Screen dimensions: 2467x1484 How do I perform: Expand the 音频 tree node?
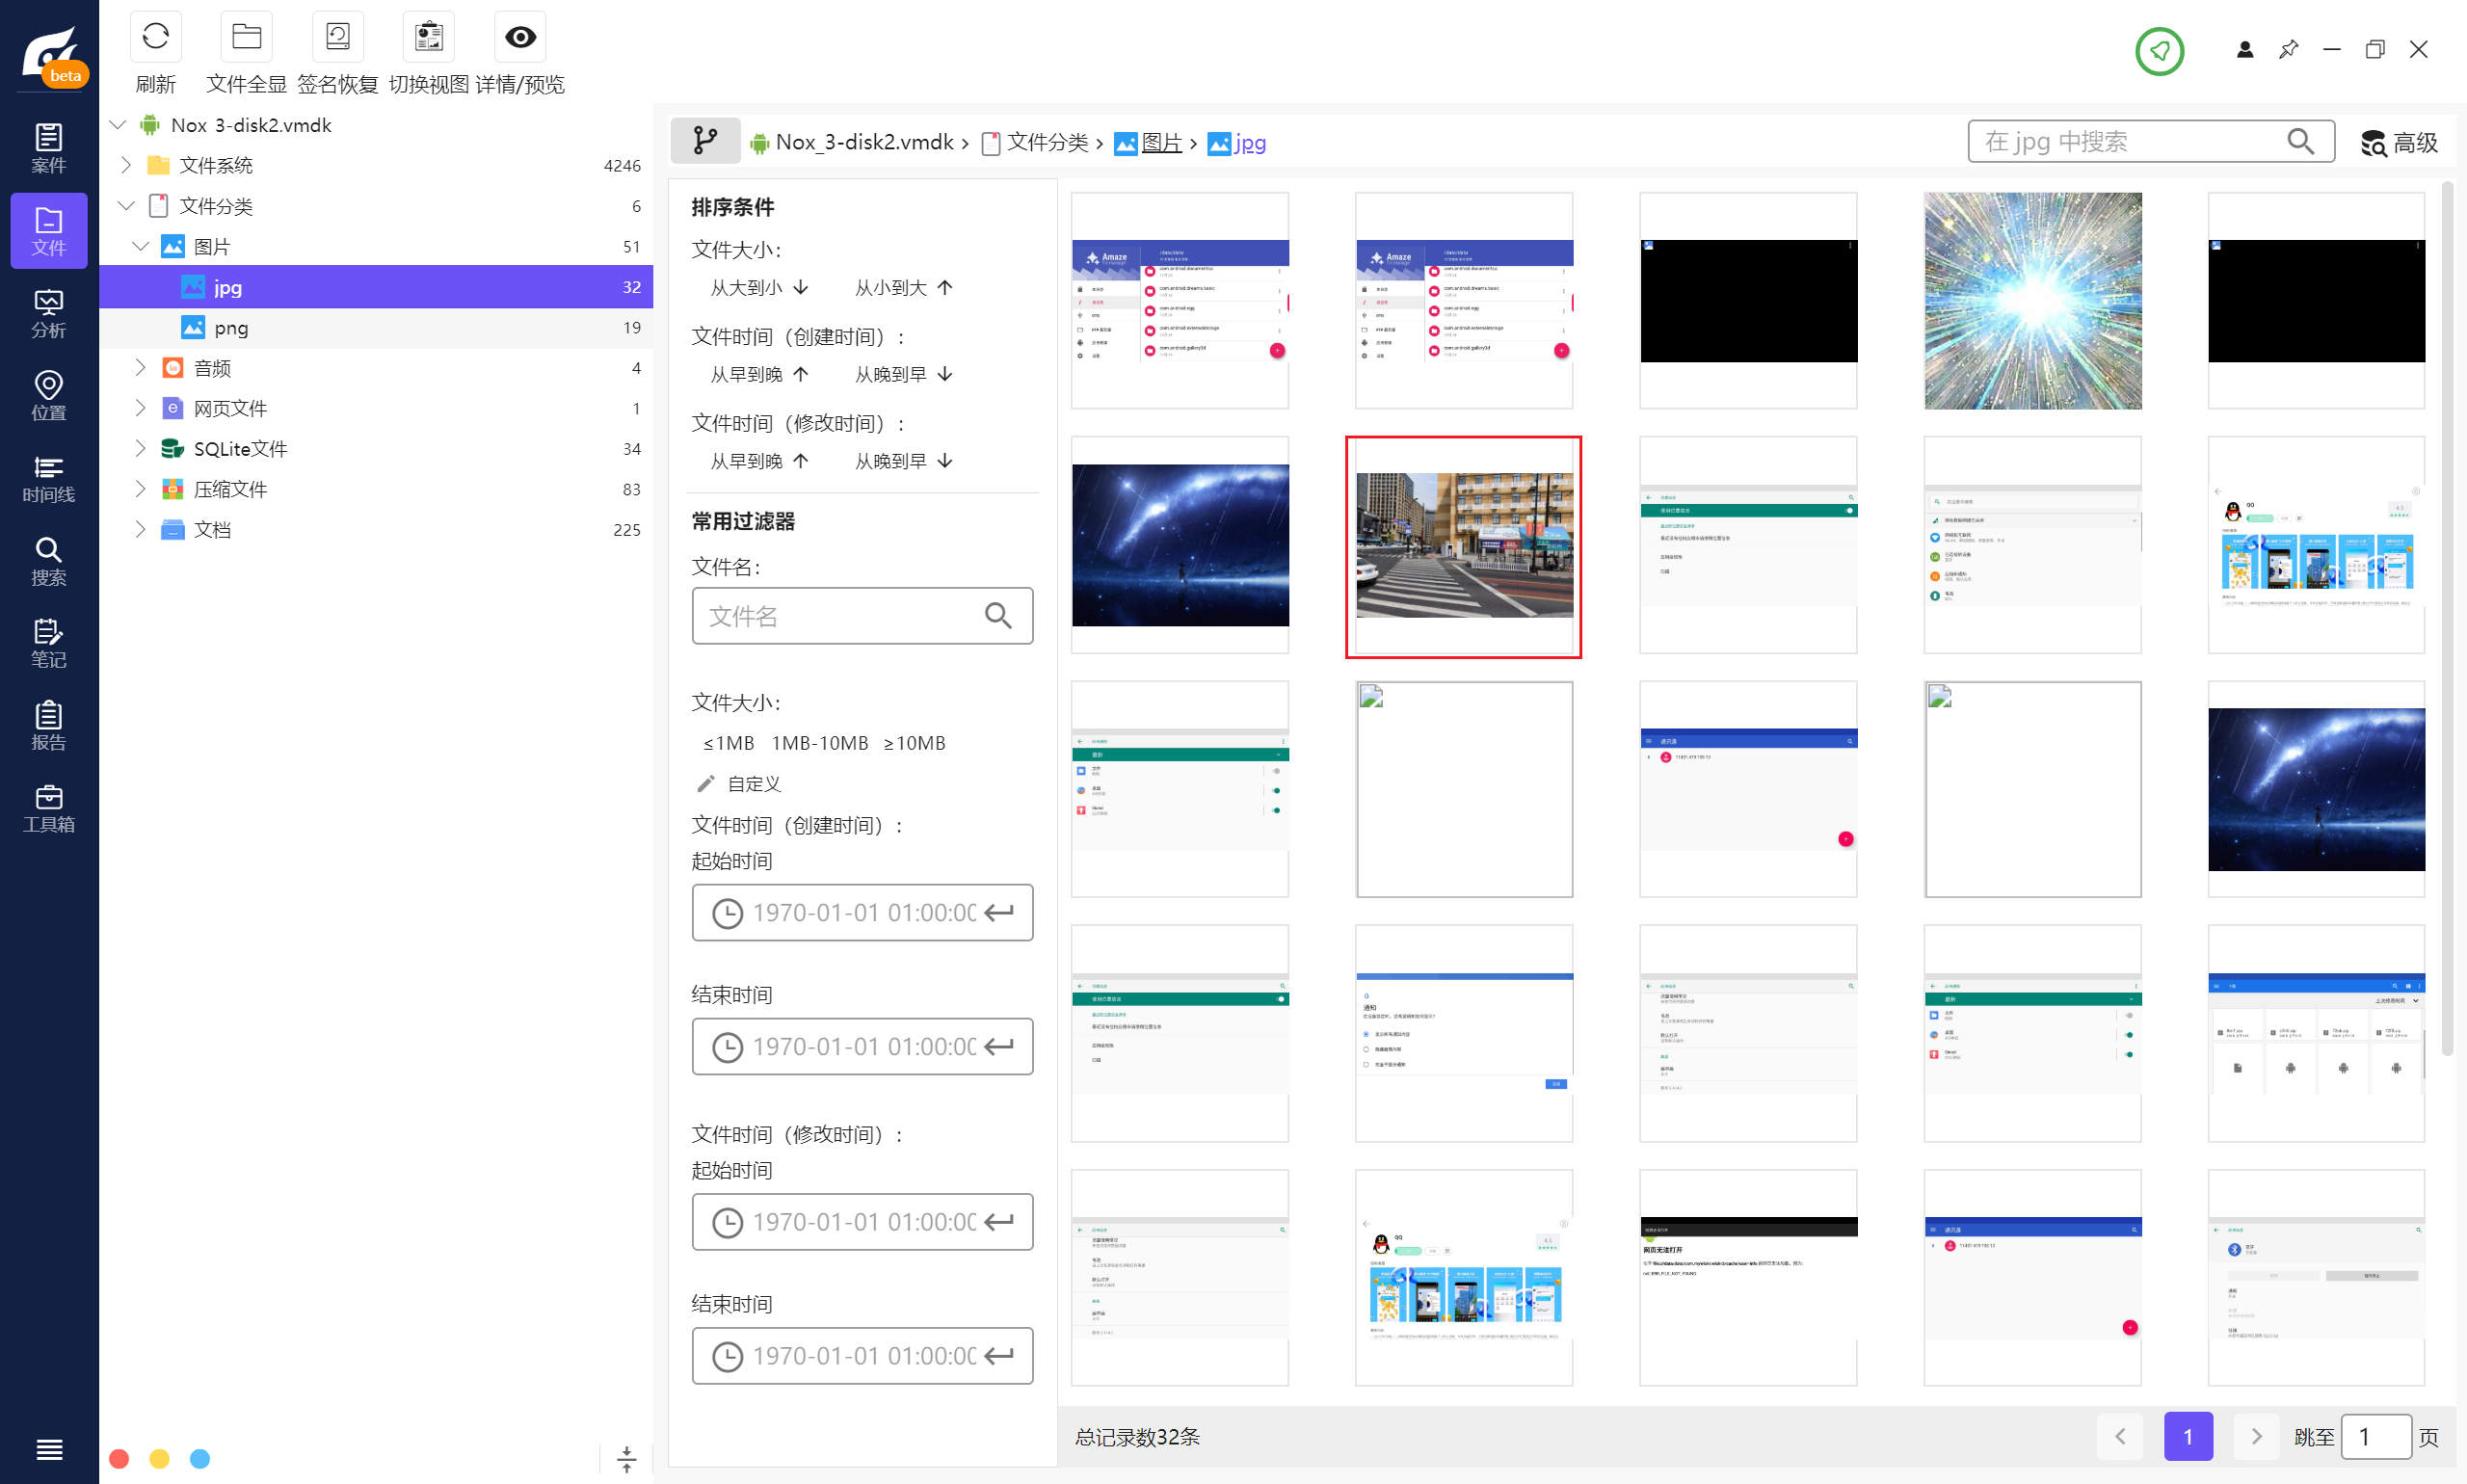[140, 367]
